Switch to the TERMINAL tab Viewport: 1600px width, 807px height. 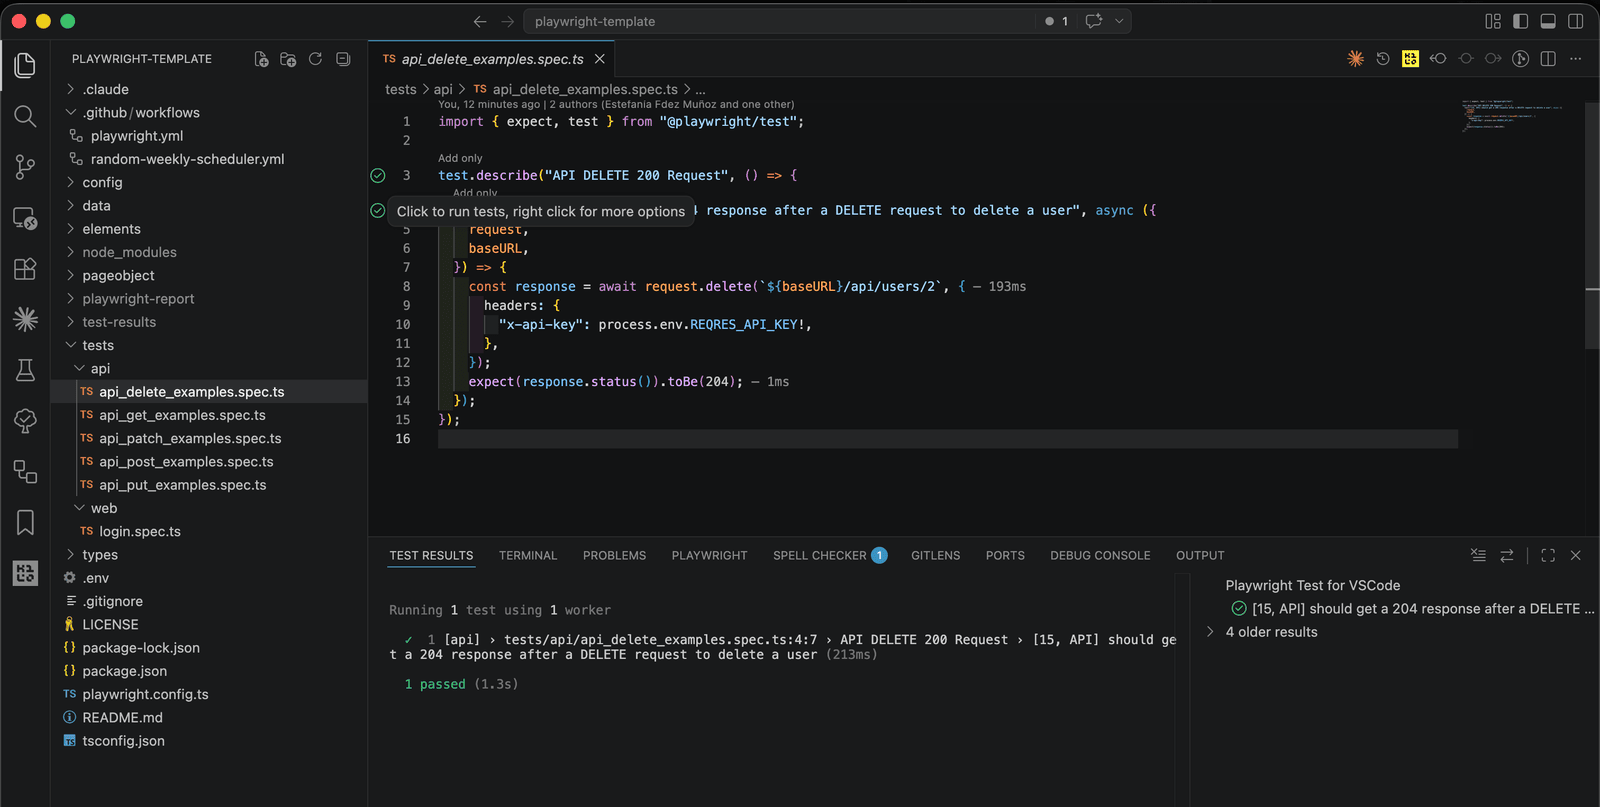[528, 555]
